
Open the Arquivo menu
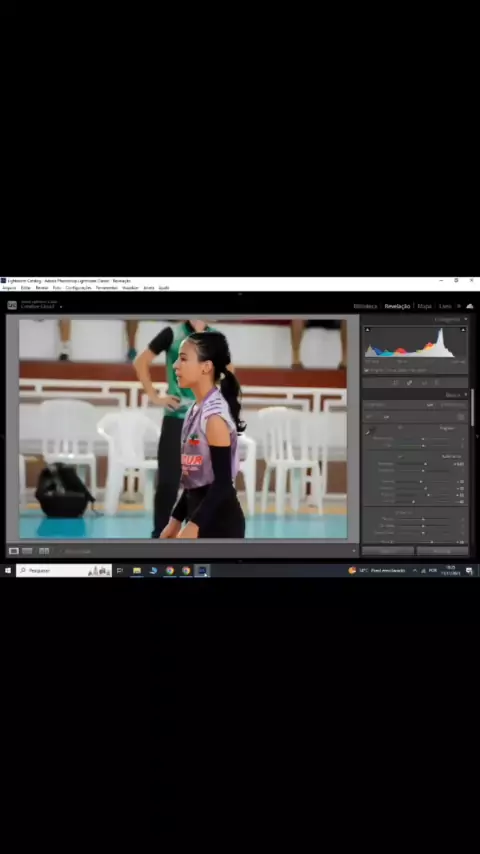(9, 288)
